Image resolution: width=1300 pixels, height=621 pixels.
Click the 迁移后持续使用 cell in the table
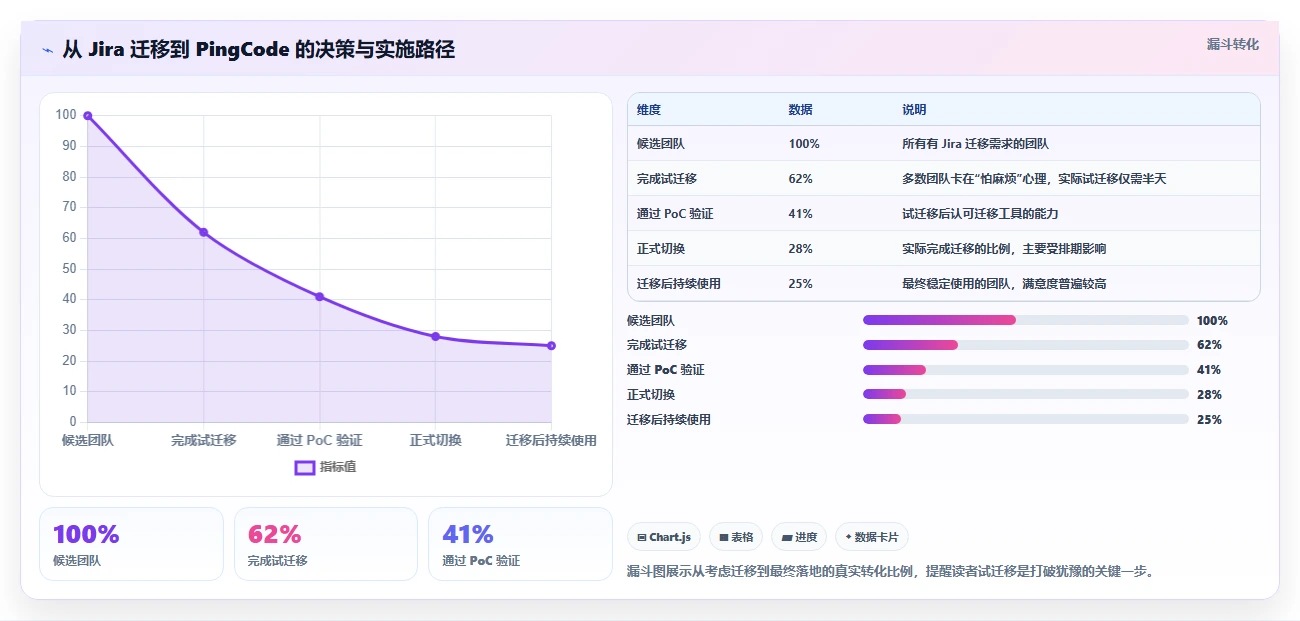click(x=679, y=284)
